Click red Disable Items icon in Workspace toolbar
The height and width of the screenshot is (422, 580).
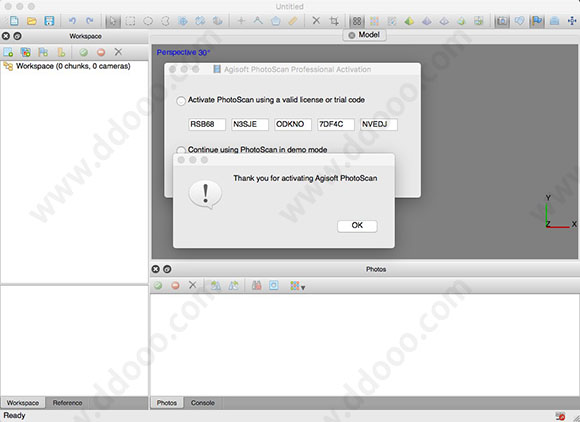tap(101, 52)
